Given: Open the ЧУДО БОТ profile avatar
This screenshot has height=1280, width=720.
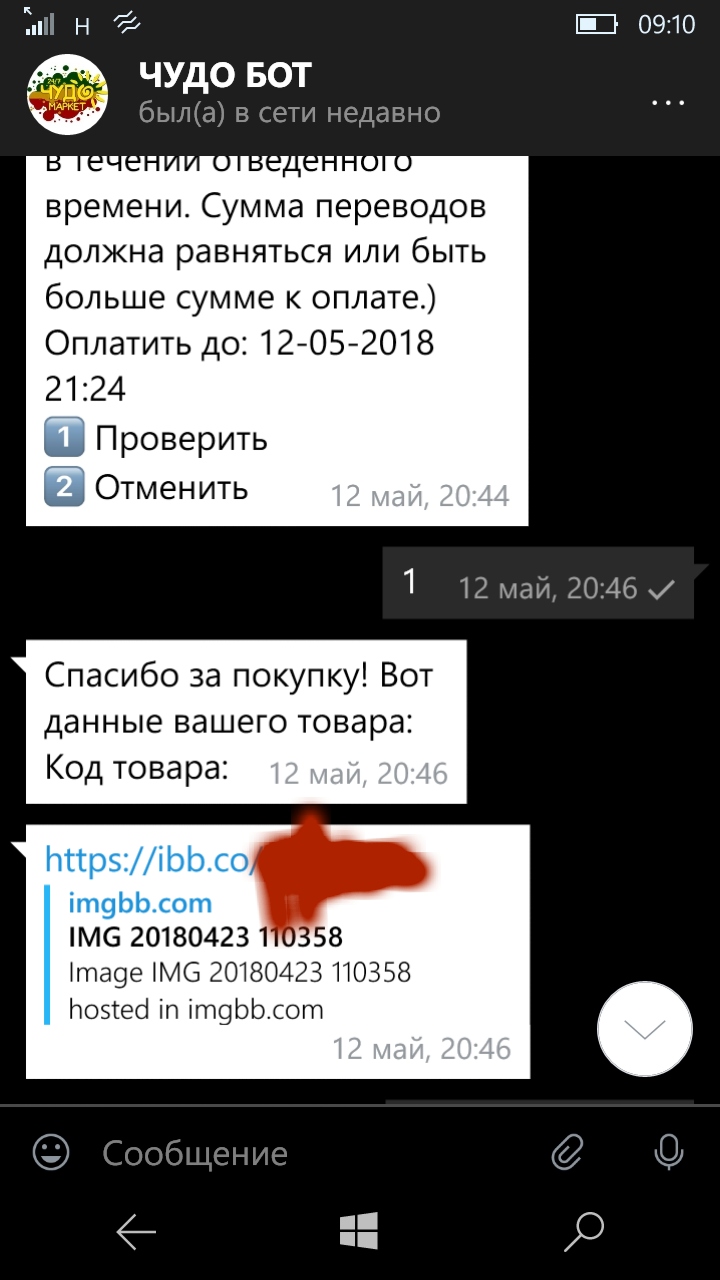Looking at the screenshot, I should (x=67, y=95).
